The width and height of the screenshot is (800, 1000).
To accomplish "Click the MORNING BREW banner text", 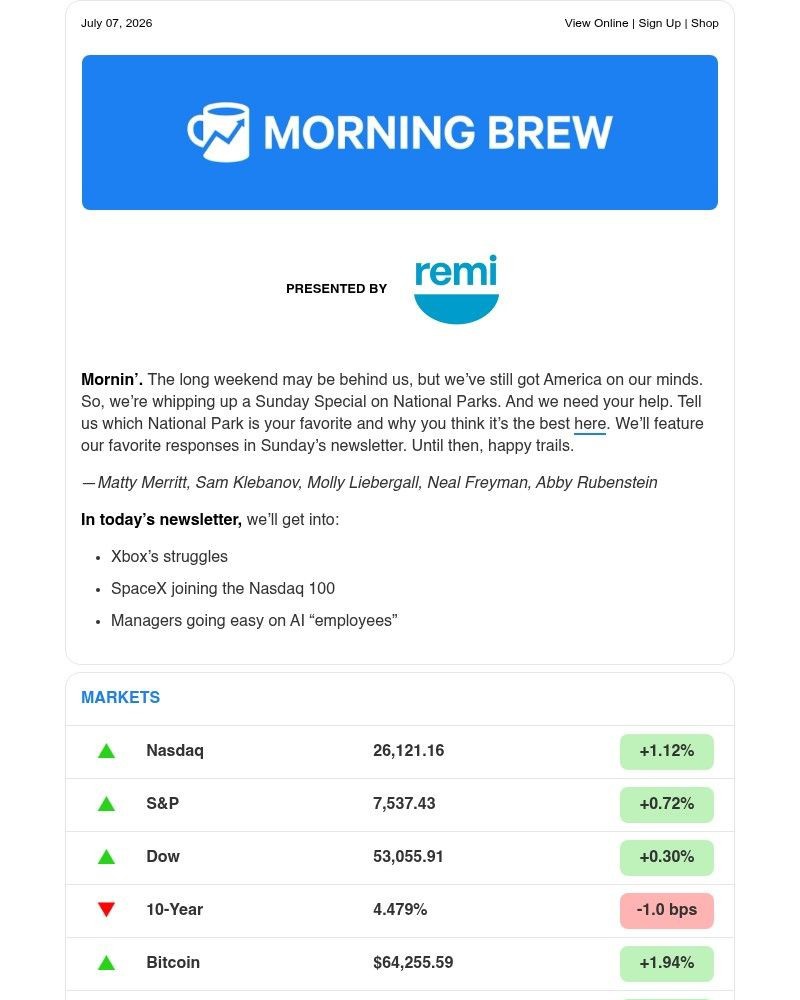I will click(x=438, y=132).
